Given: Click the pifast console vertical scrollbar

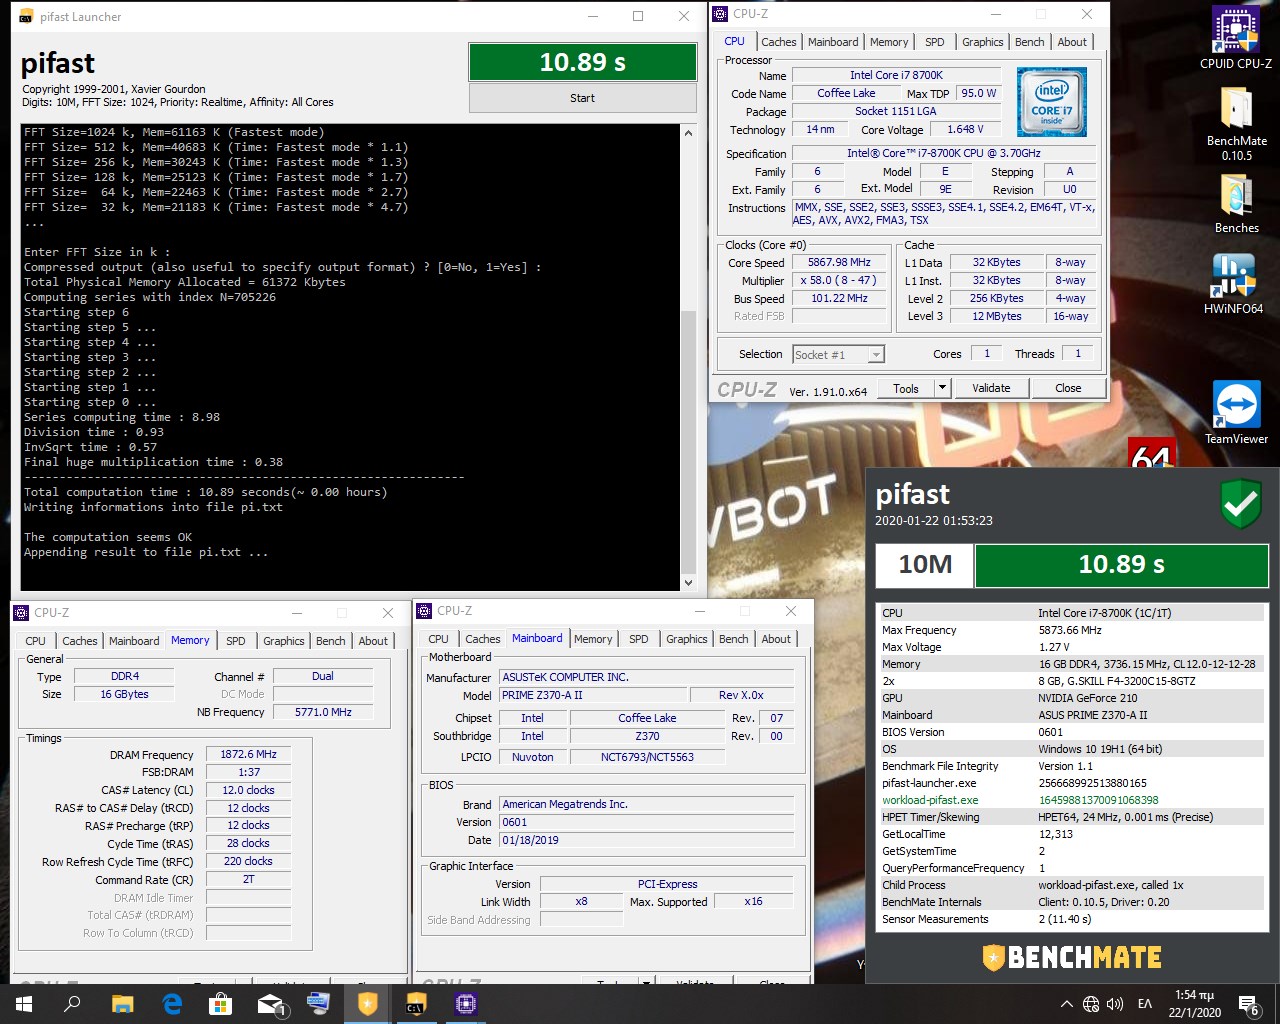Looking at the screenshot, I should click(688, 358).
